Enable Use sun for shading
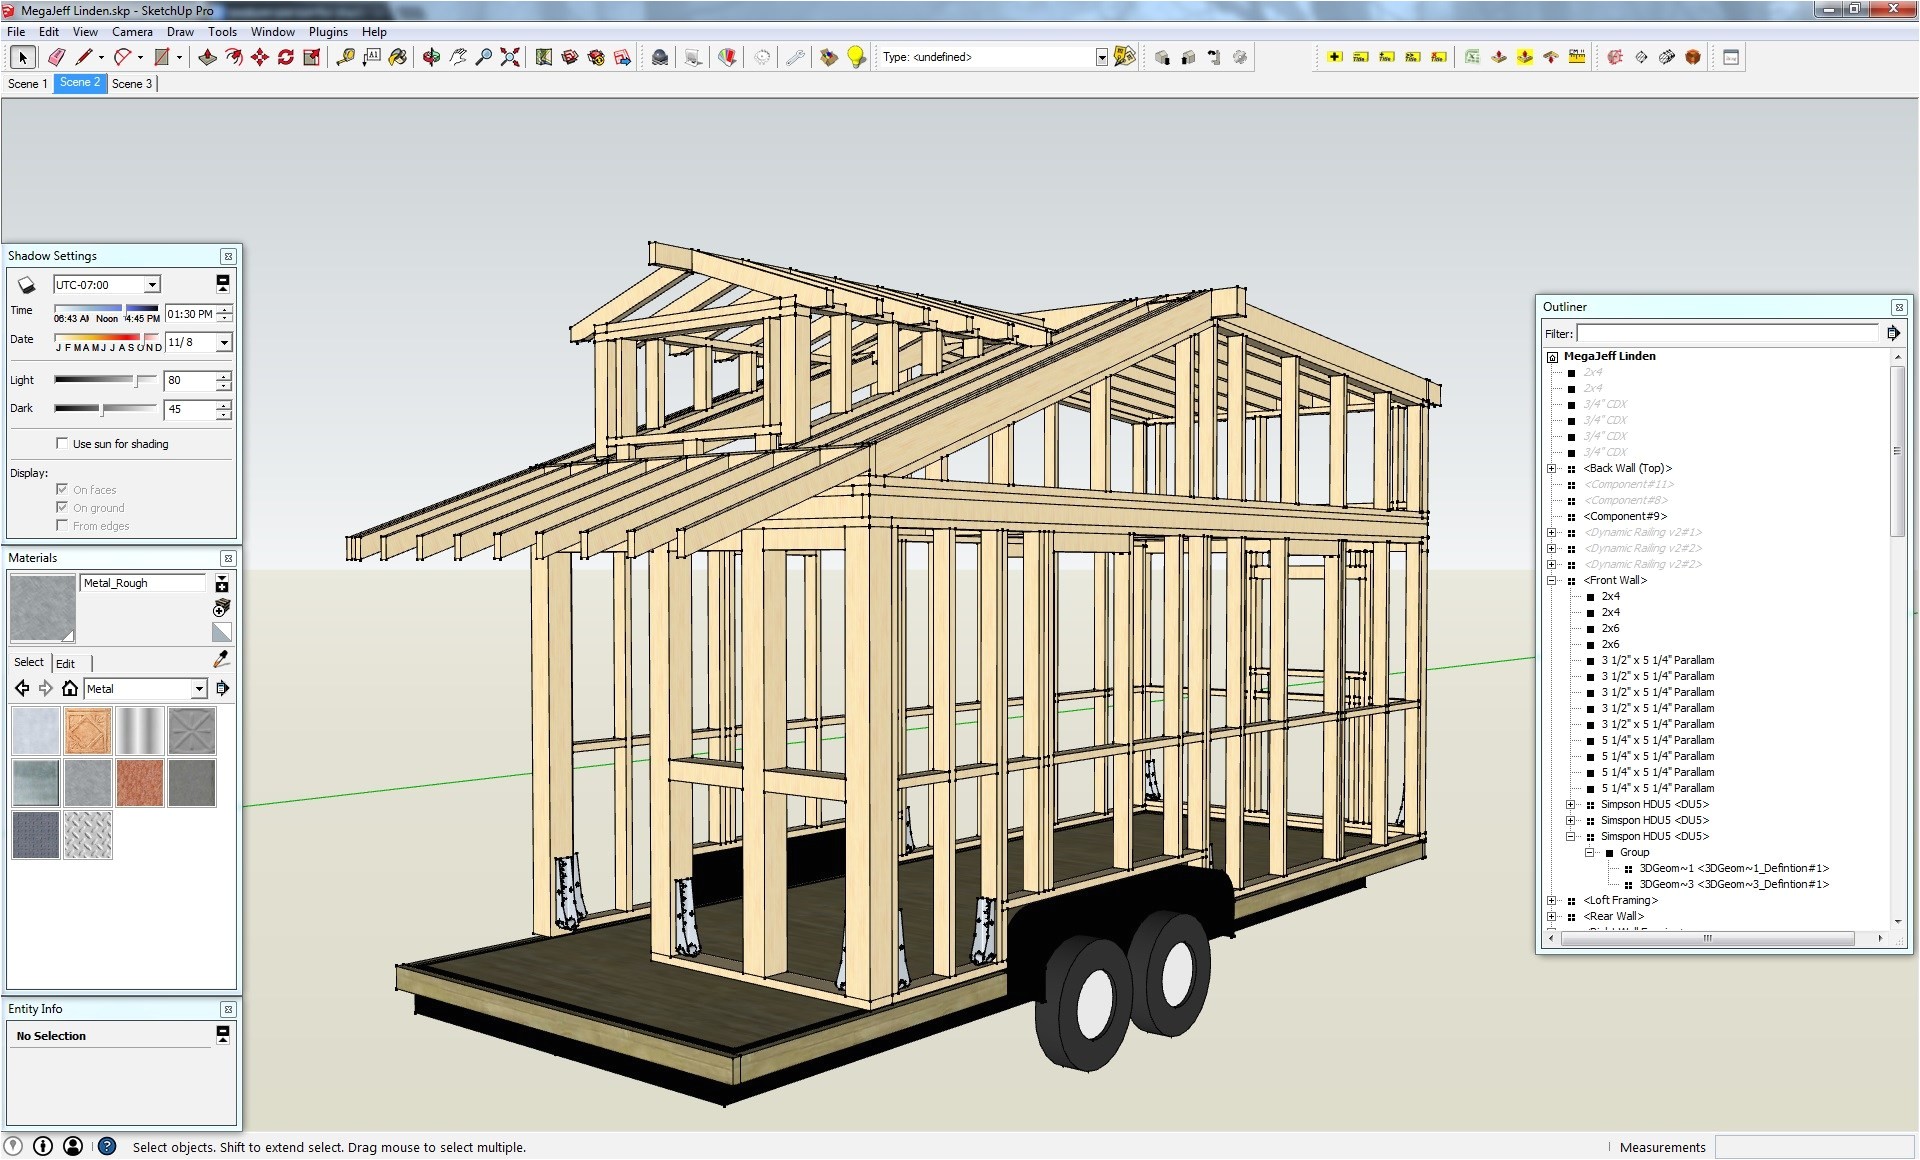Image resolution: width=1920 pixels, height=1160 pixels. 62,443
